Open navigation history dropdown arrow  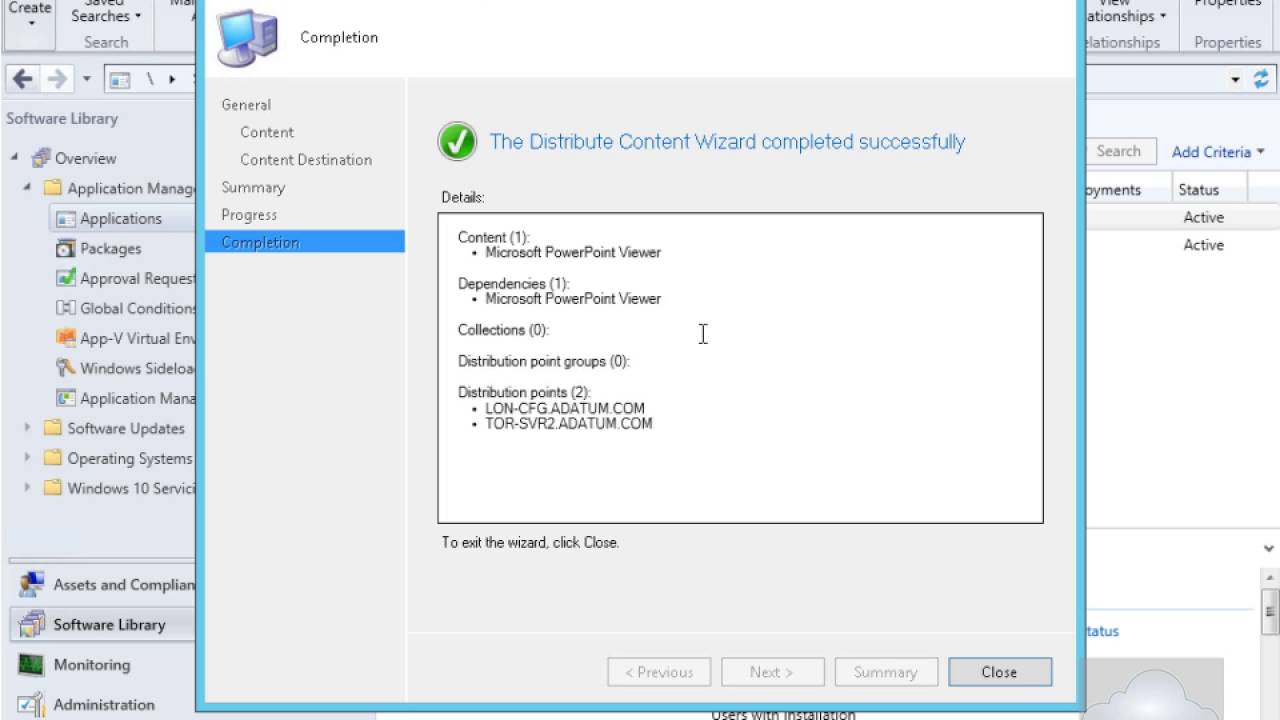[x=87, y=79]
